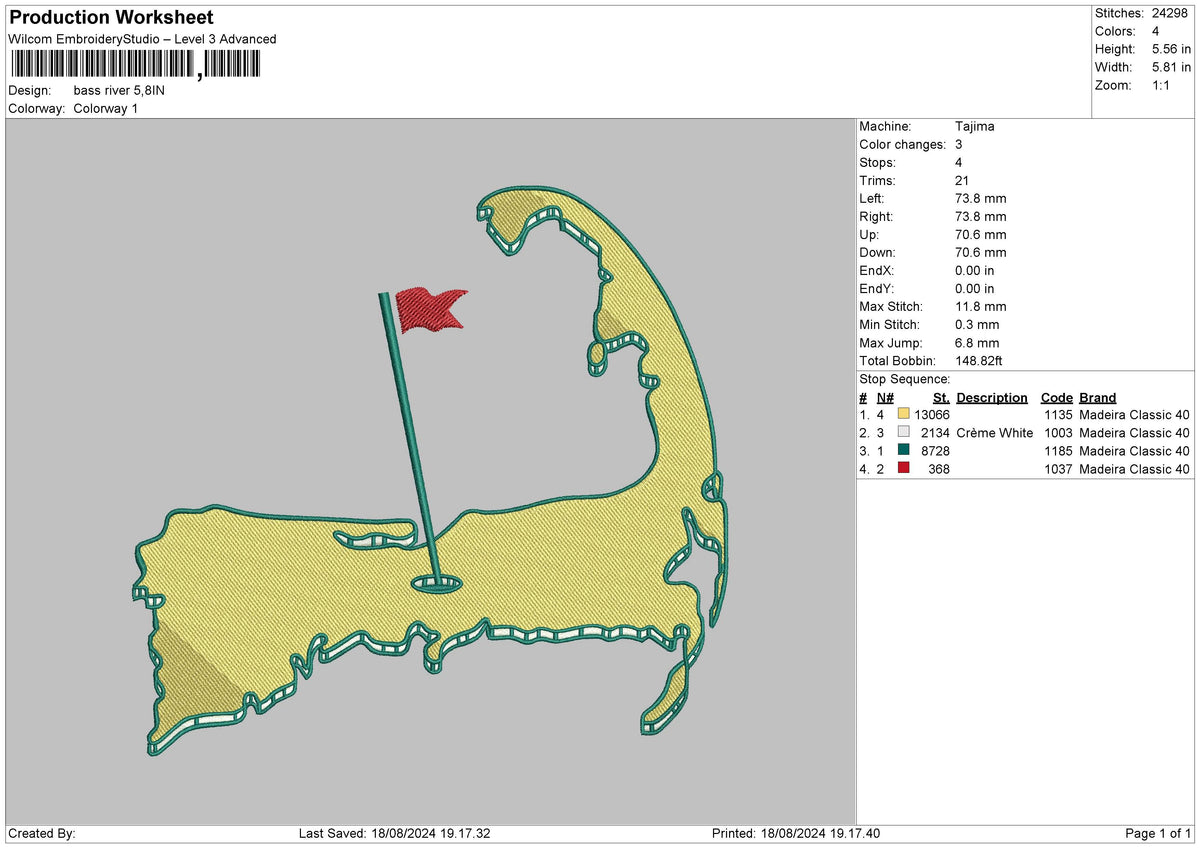Click the EndX value 0.00 in
This screenshot has height=848, width=1200.
point(975,270)
